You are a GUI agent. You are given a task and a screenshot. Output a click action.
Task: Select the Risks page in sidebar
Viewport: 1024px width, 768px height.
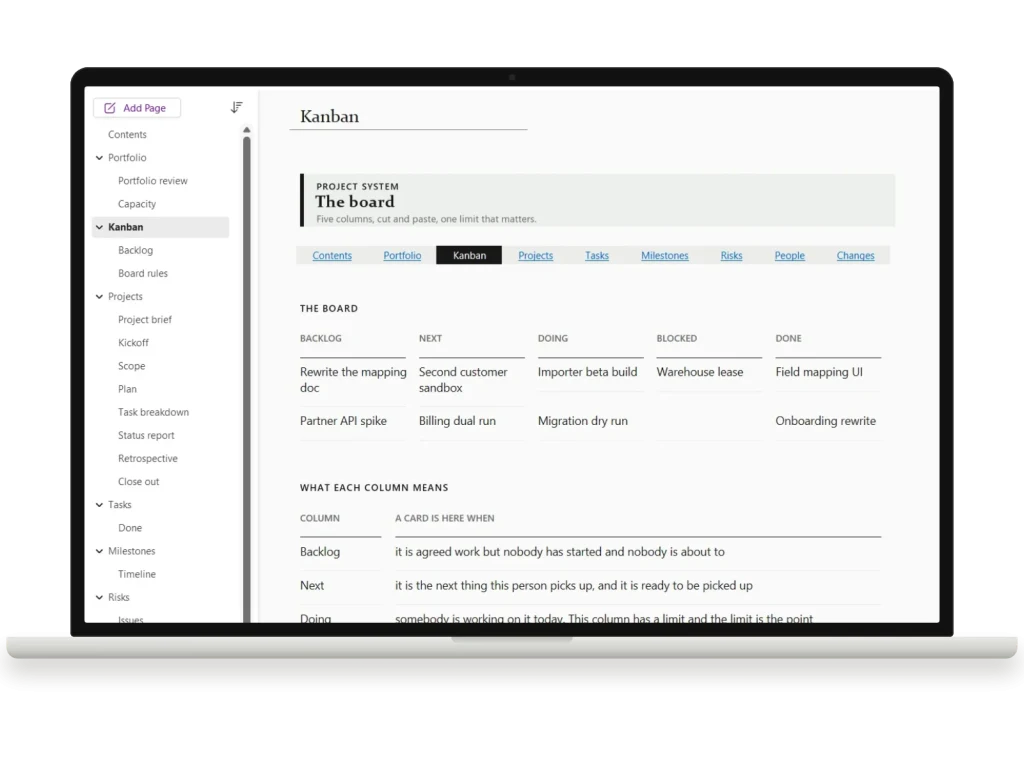(x=119, y=598)
